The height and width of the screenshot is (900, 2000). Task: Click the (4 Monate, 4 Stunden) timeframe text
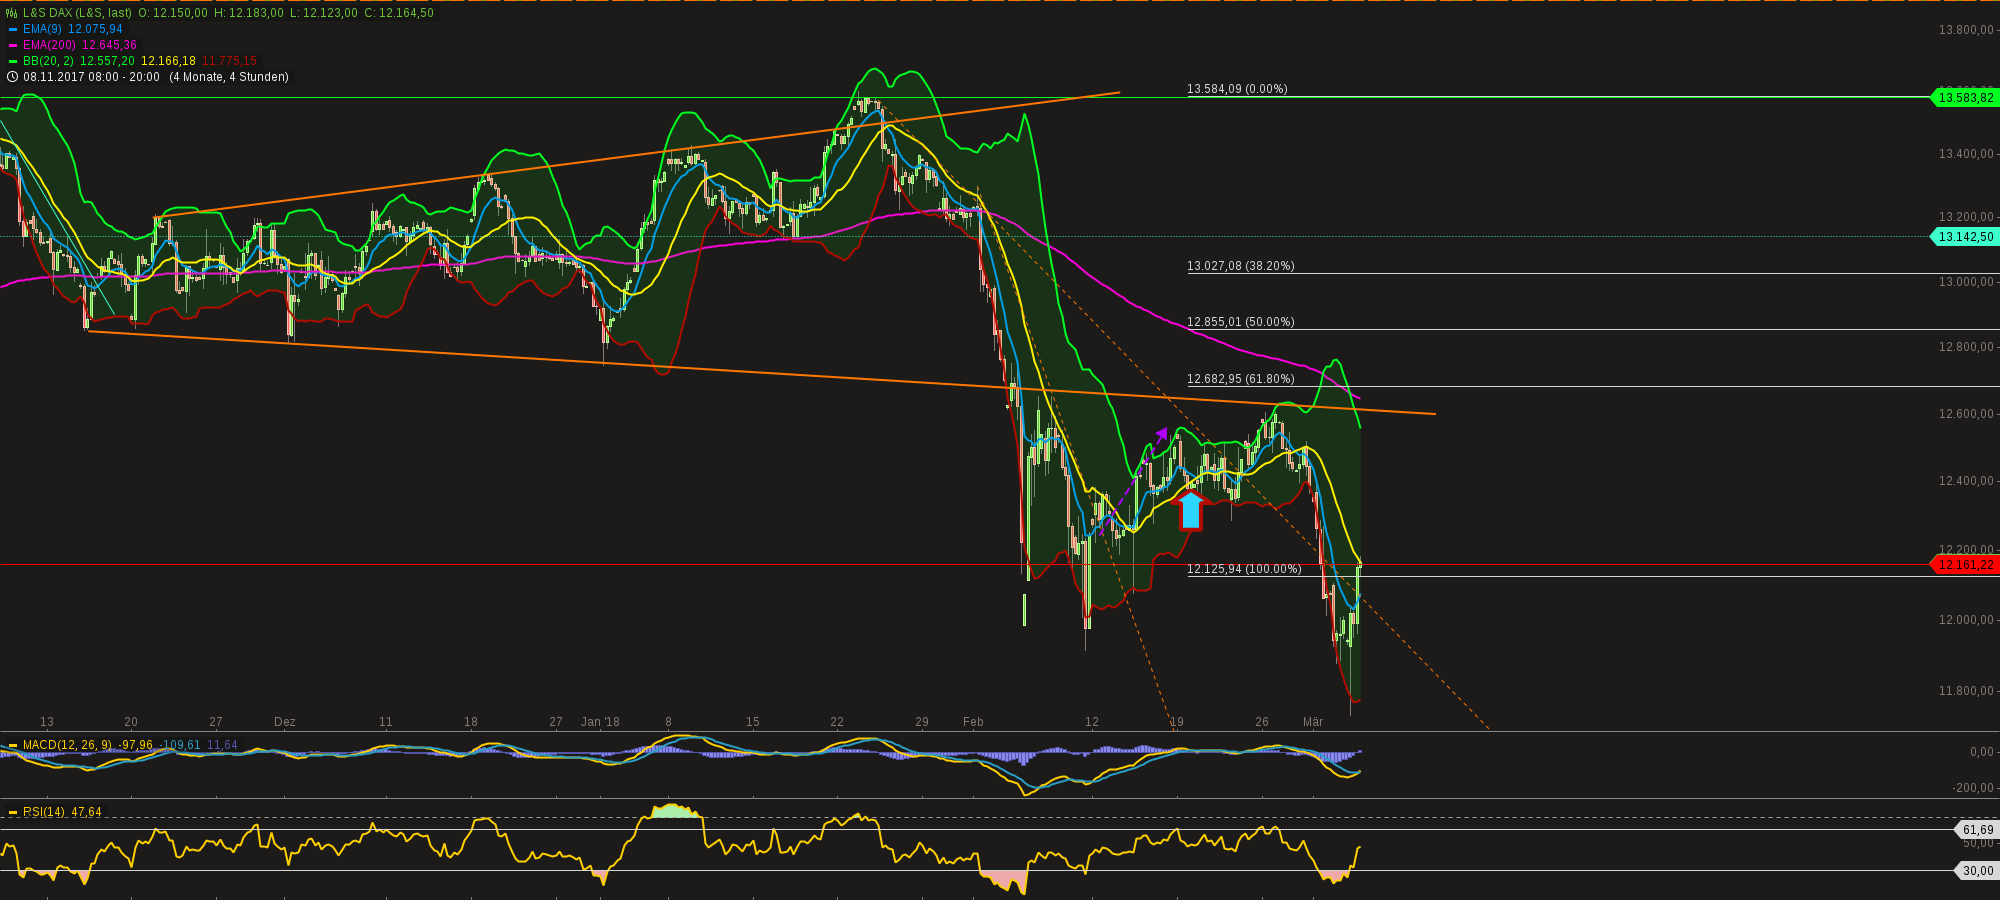point(229,77)
